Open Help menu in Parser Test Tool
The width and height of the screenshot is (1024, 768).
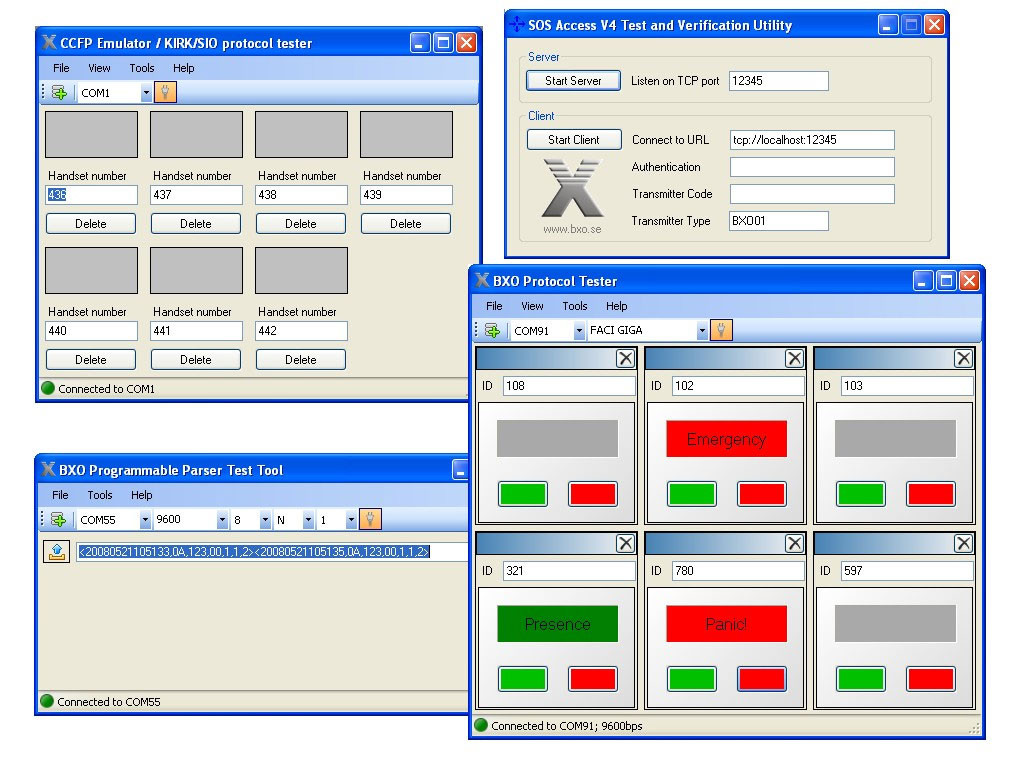point(141,495)
